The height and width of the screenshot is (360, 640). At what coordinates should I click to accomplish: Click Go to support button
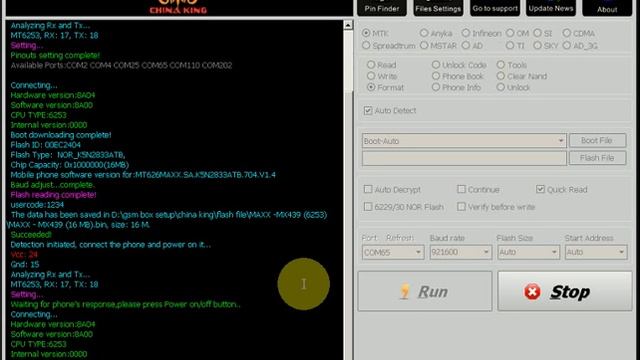[x=495, y=8]
